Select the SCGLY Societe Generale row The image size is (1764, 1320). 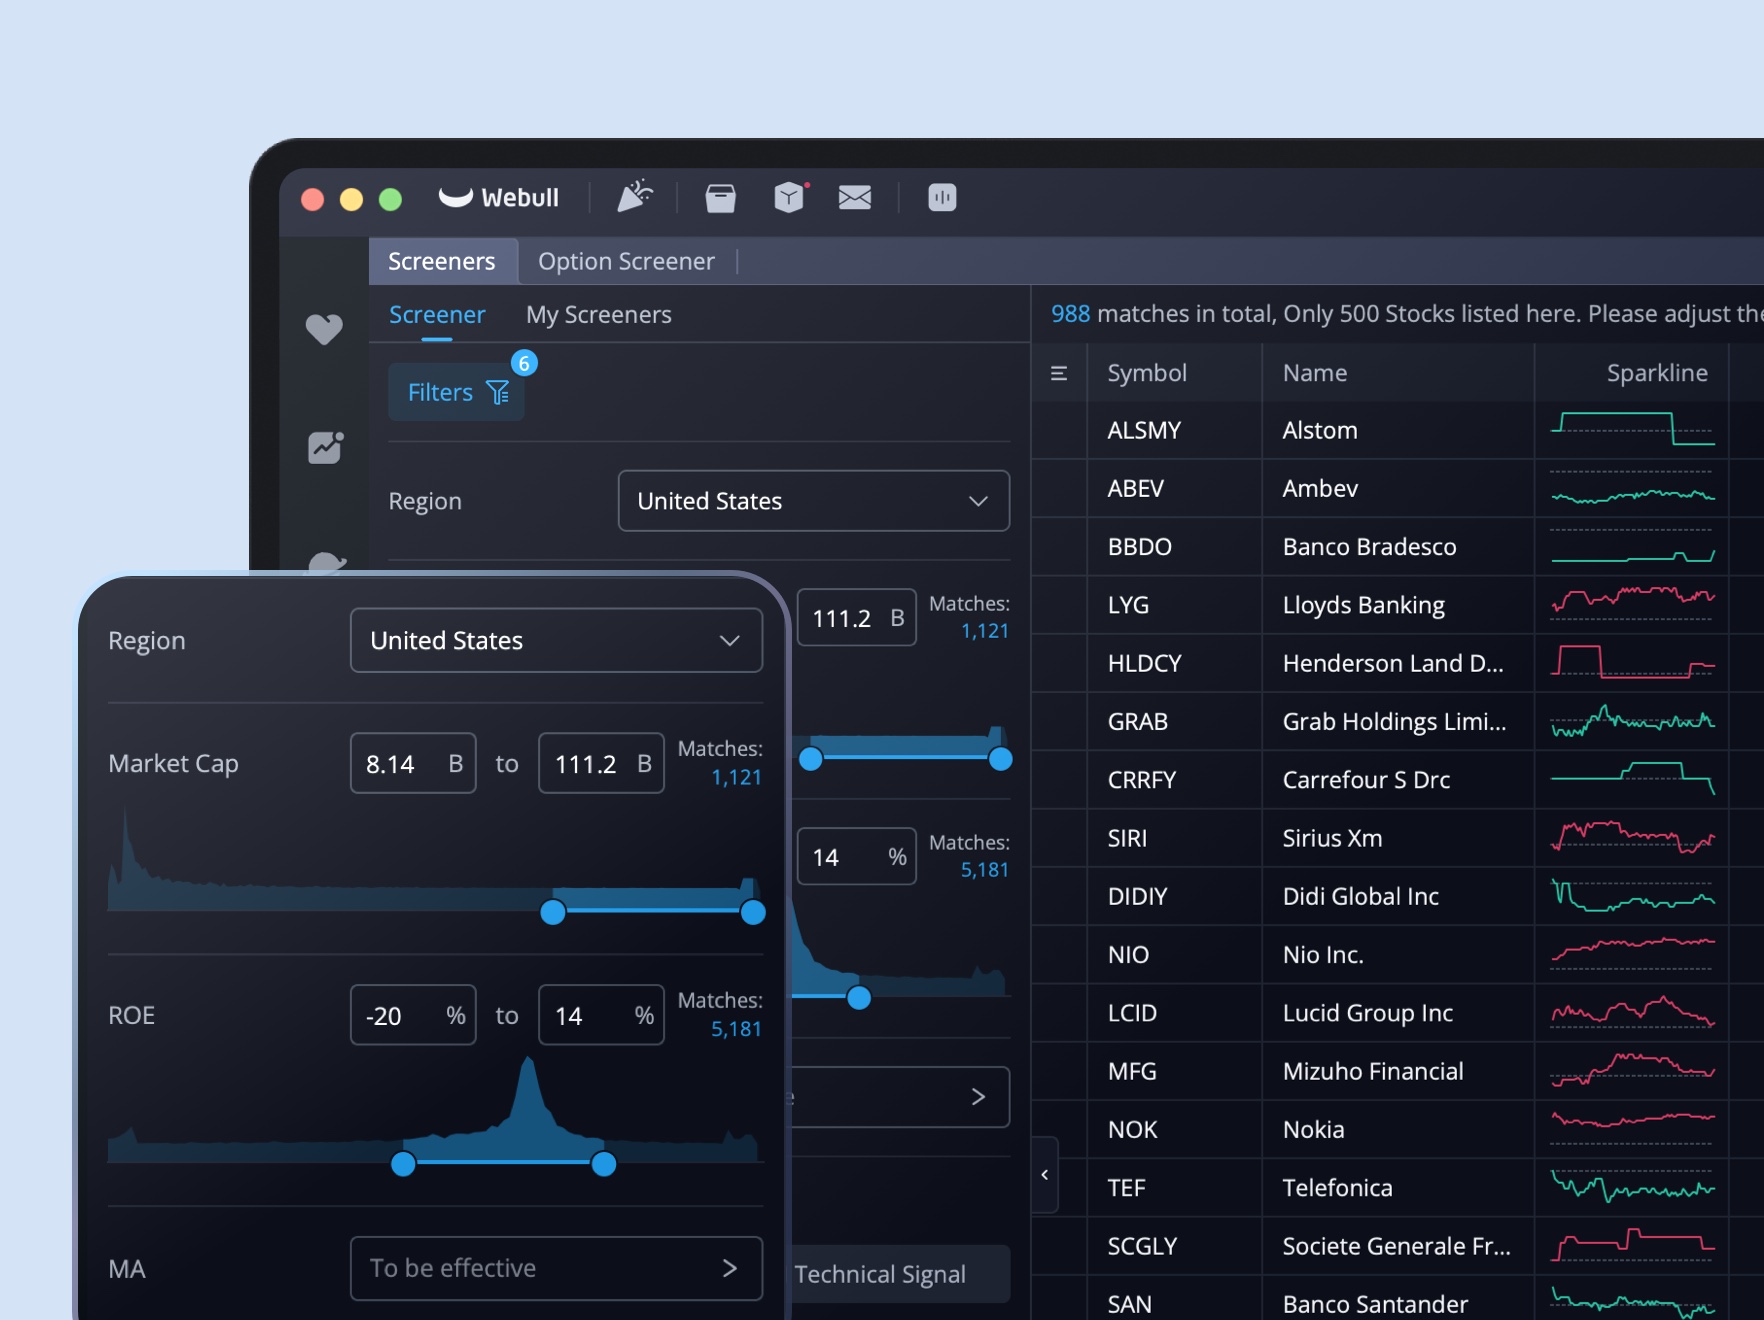[x=1398, y=1246]
